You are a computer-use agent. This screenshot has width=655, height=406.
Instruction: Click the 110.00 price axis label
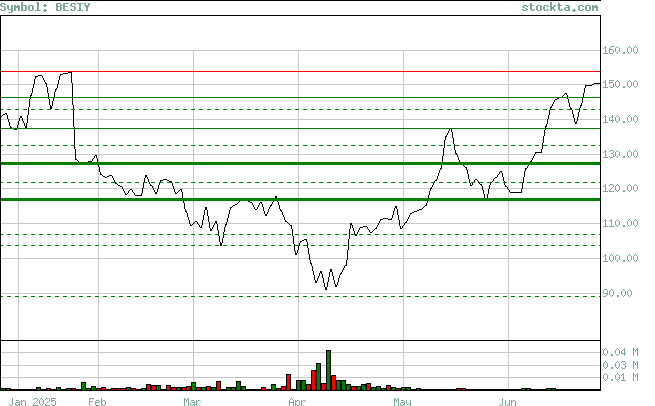tap(620, 223)
